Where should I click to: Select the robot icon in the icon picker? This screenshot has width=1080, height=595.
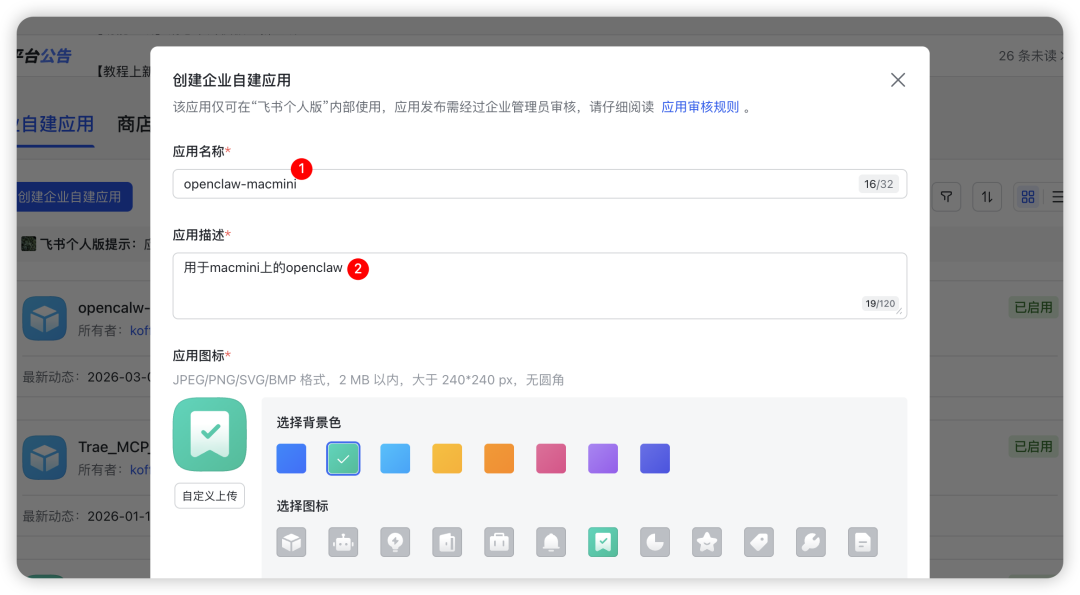pos(343,542)
